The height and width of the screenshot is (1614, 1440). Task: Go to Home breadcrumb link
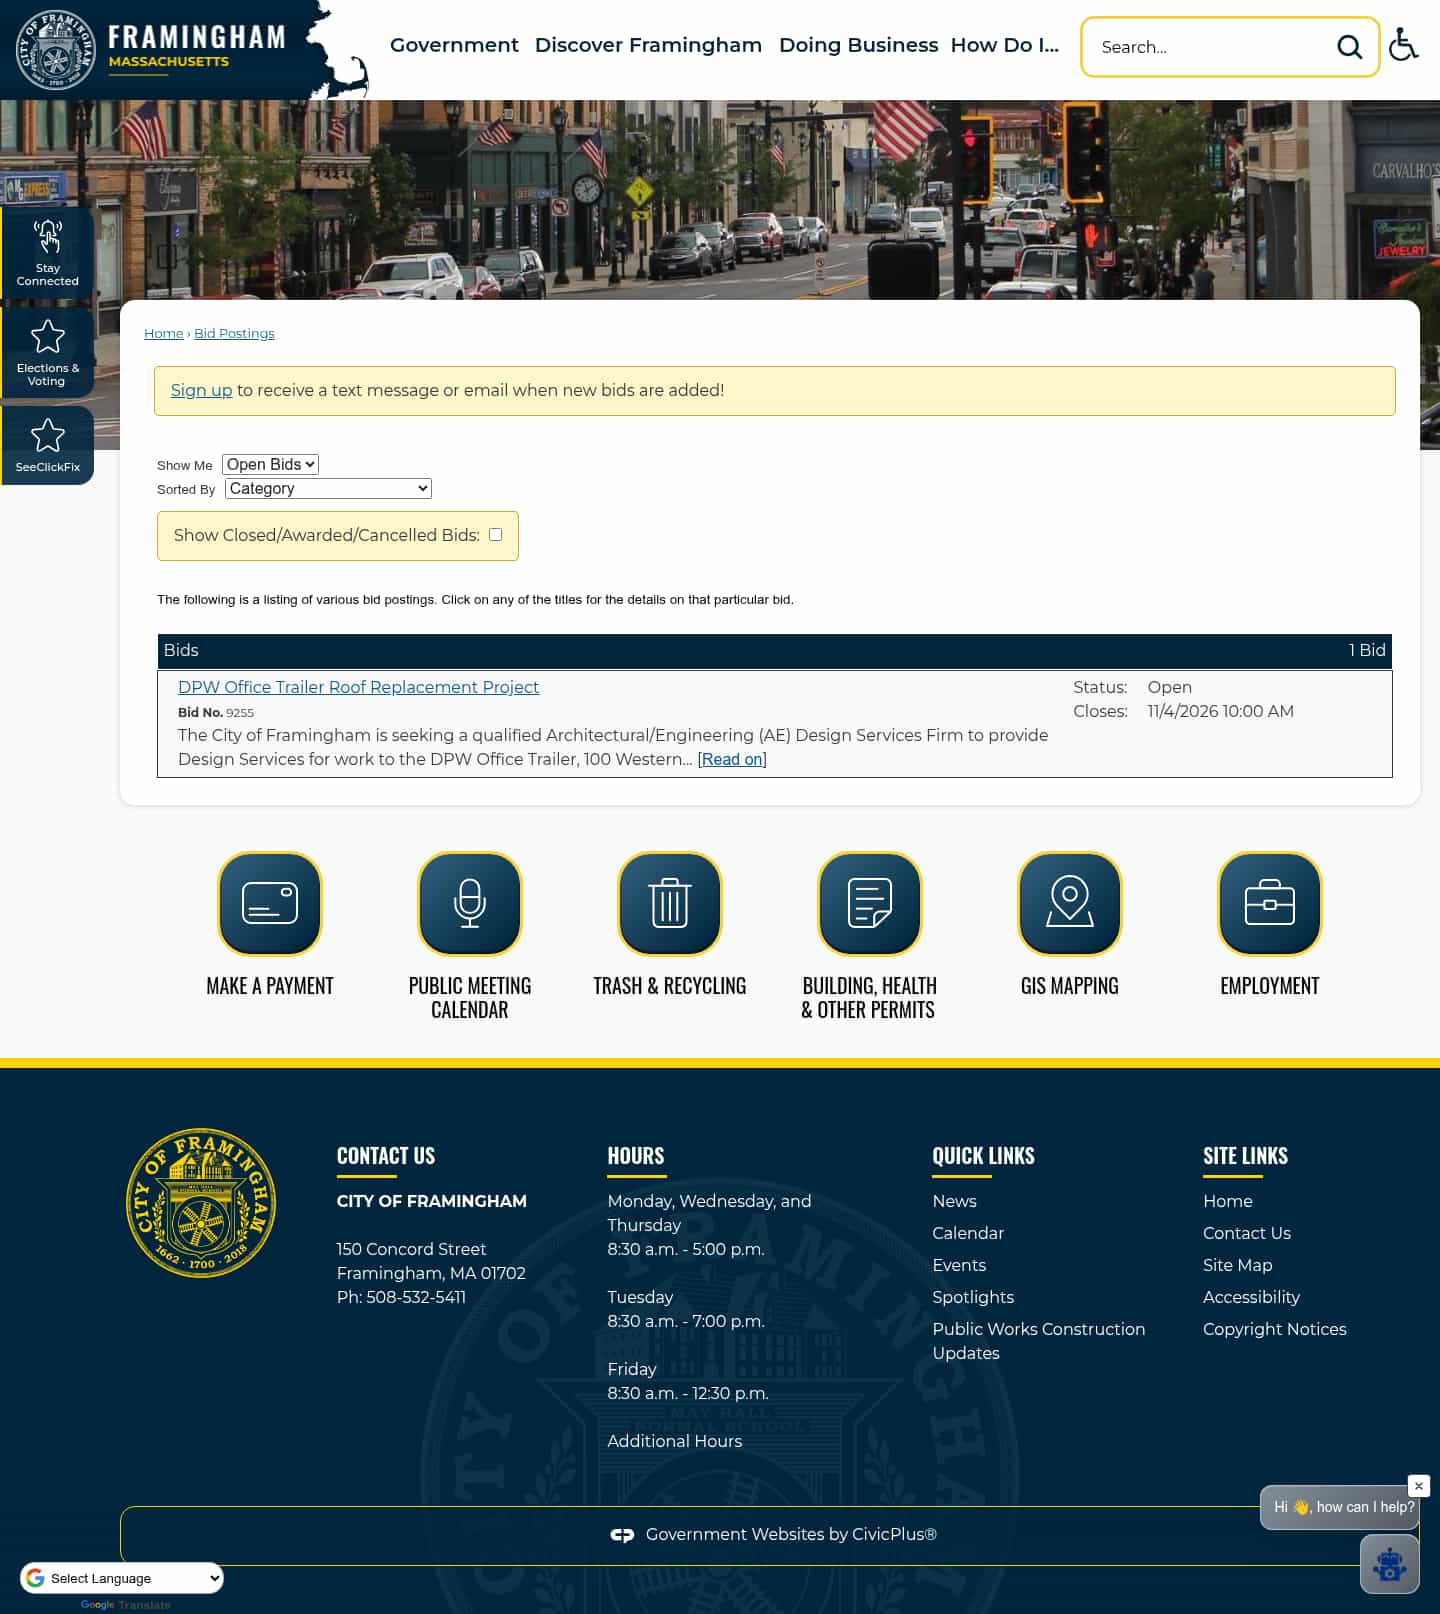tap(164, 333)
